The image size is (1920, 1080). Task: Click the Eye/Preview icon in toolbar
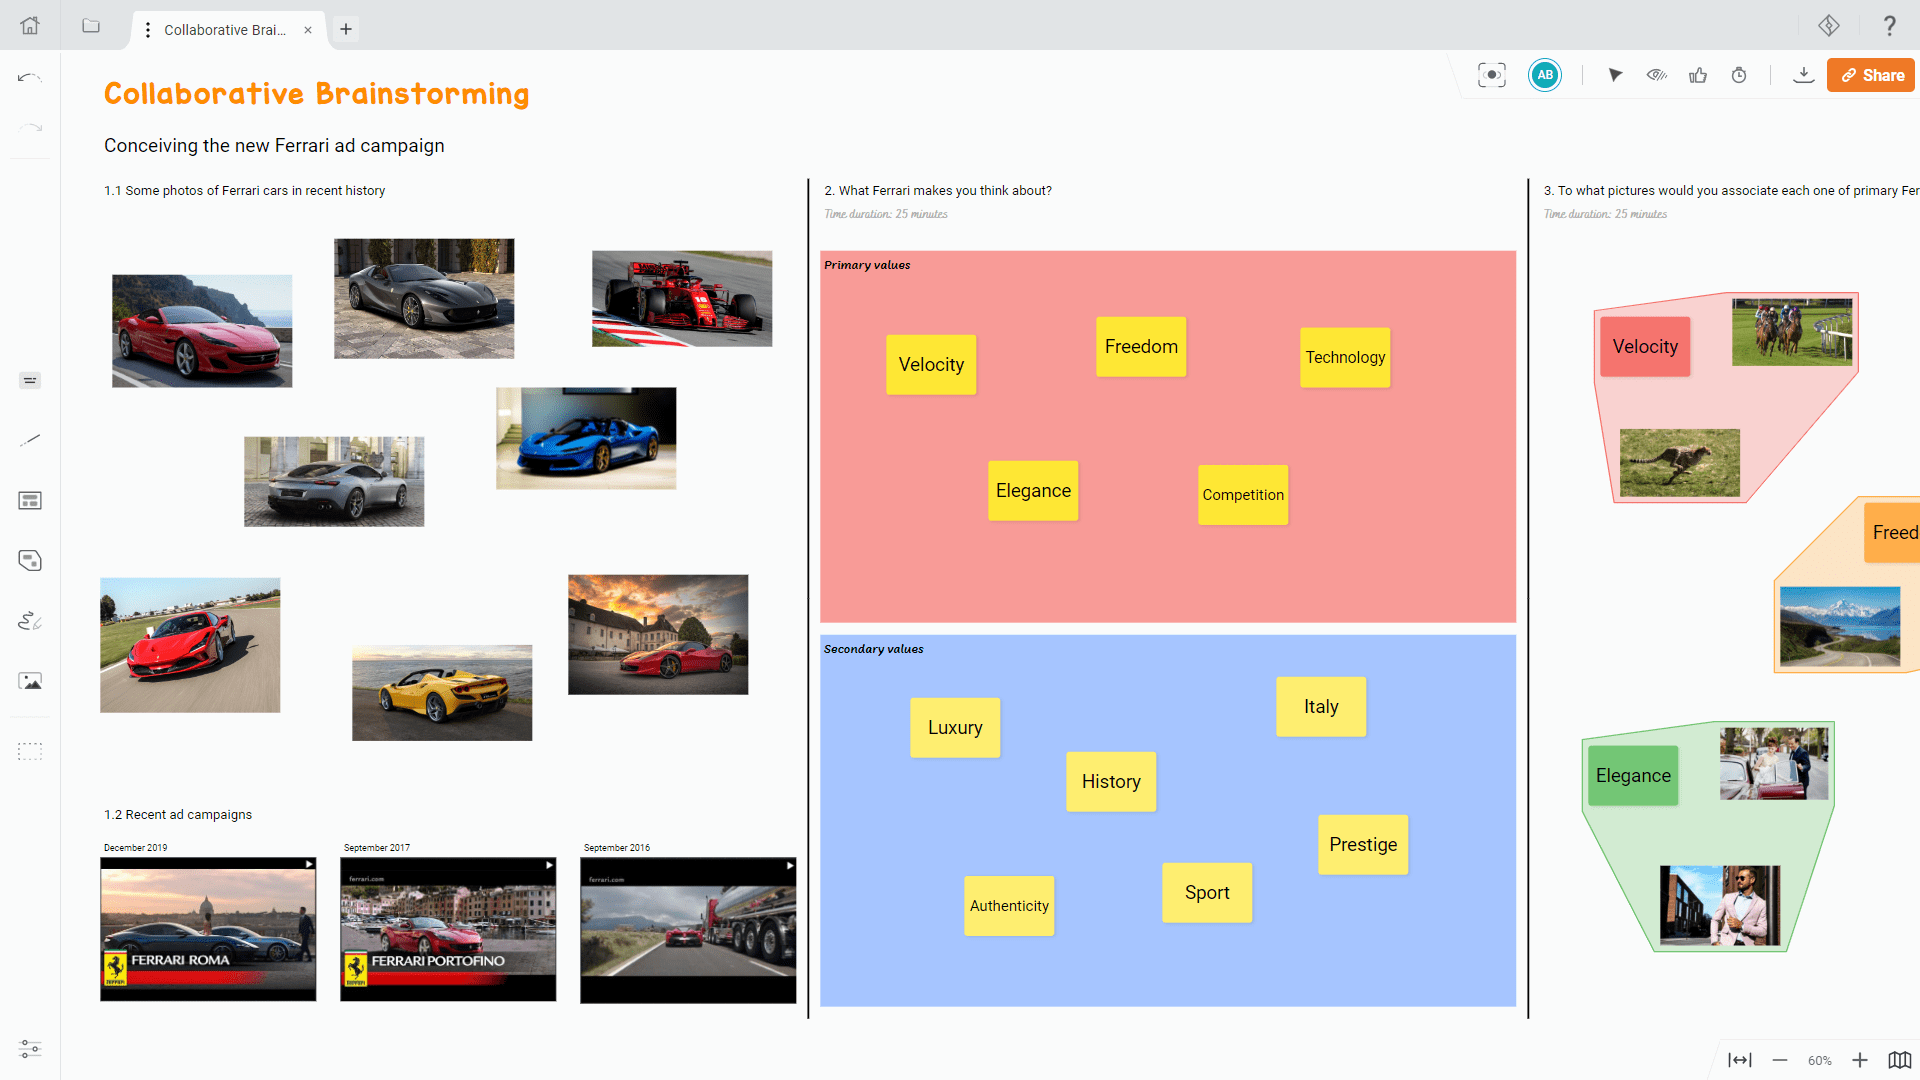click(1656, 75)
